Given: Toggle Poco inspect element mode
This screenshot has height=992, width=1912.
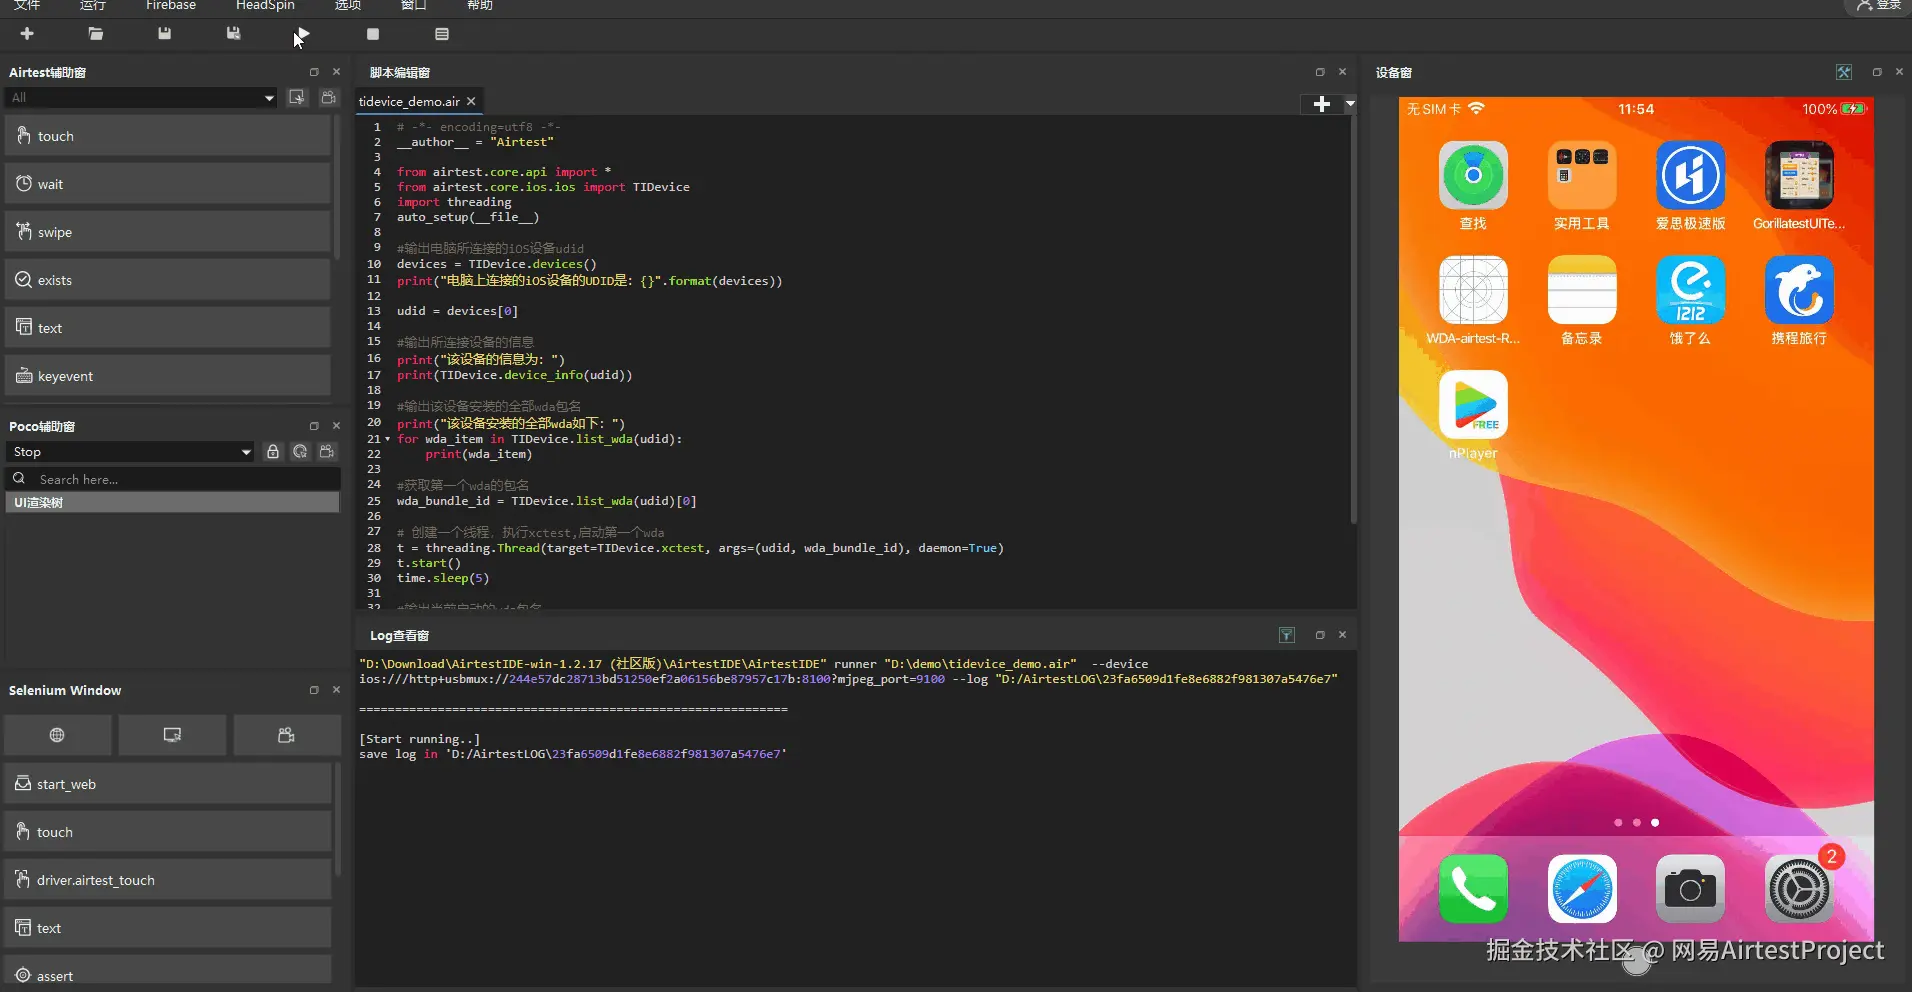Looking at the screenshot, I should coord(300,452).
